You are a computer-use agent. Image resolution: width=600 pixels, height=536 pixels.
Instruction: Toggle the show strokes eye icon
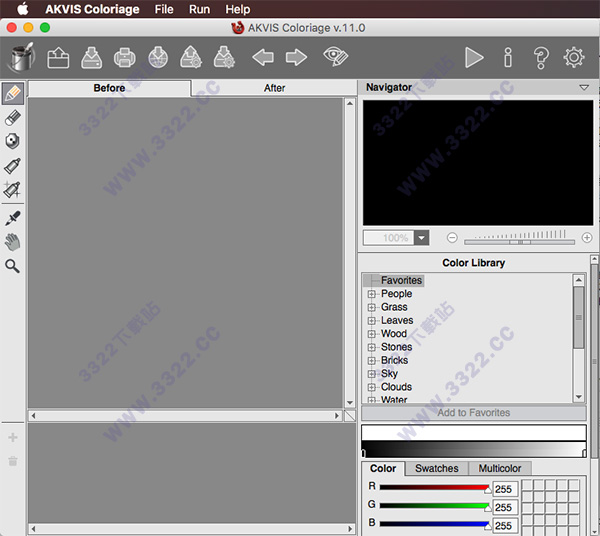(x=336, y=57)
